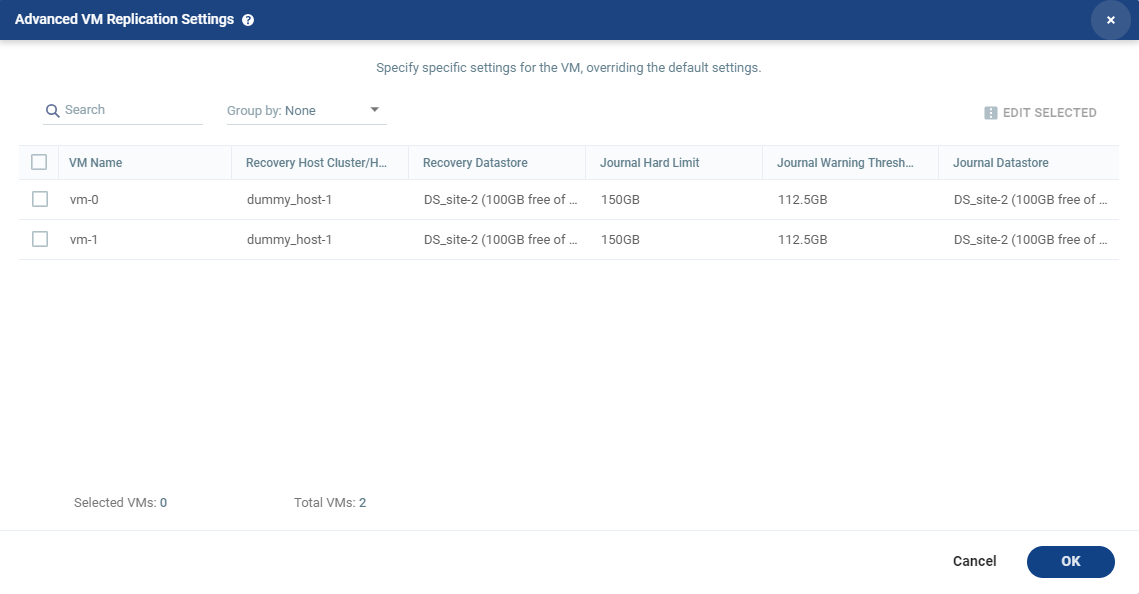Click the Cancel button
This screenshot has width=1139, height=594.
tap(974, 561)
